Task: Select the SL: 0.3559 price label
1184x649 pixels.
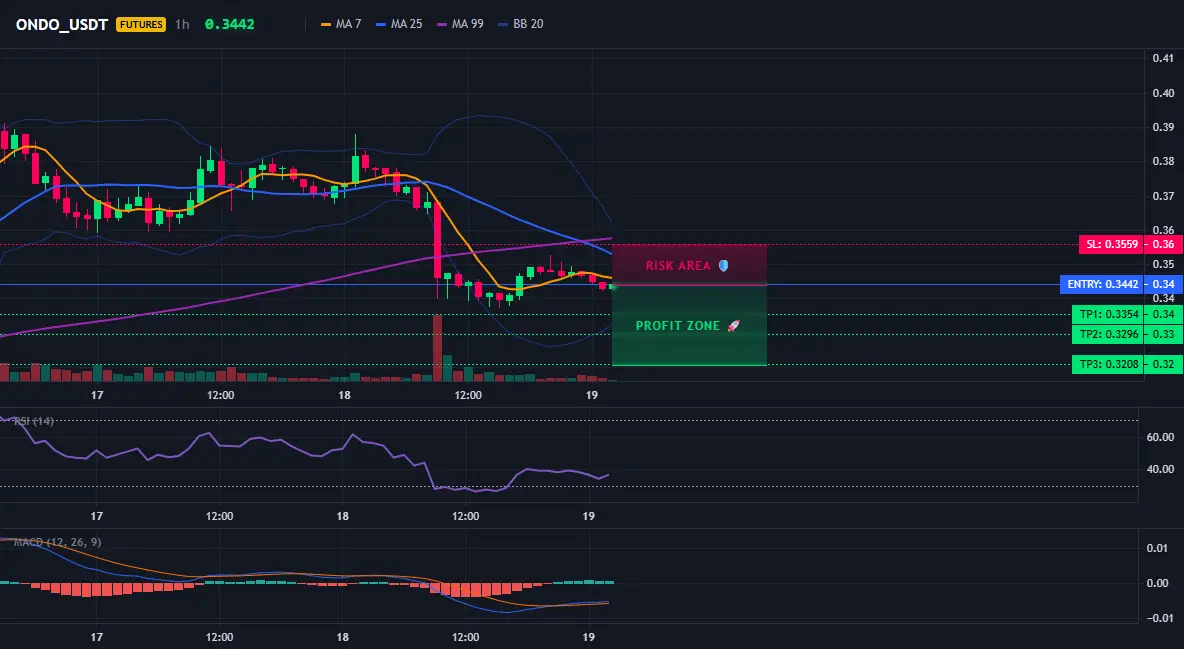Action: tap(1111, 244)
